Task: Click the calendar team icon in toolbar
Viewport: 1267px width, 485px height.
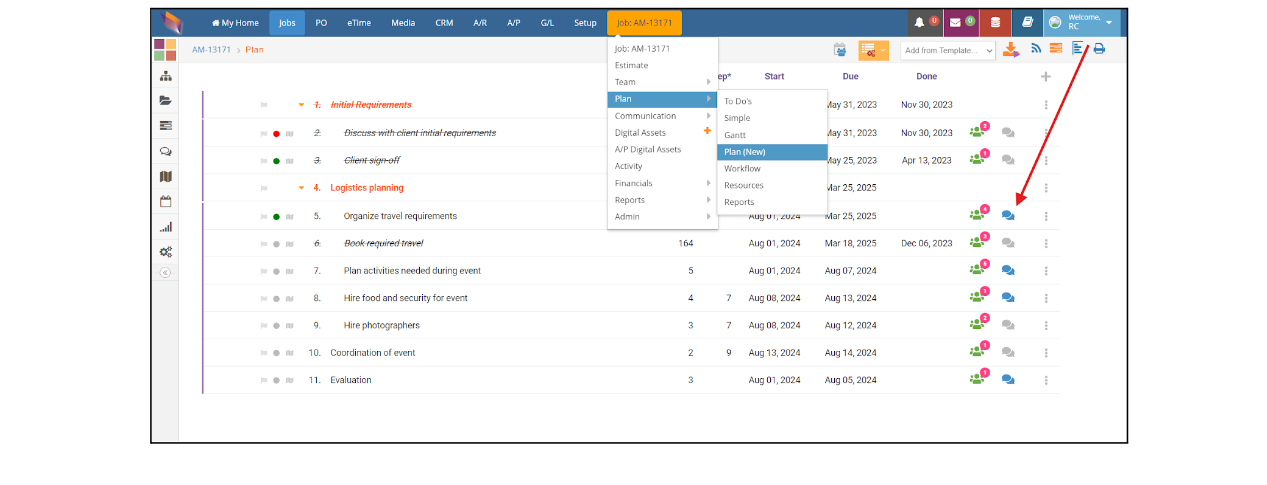Action: [x=840, y=50]
